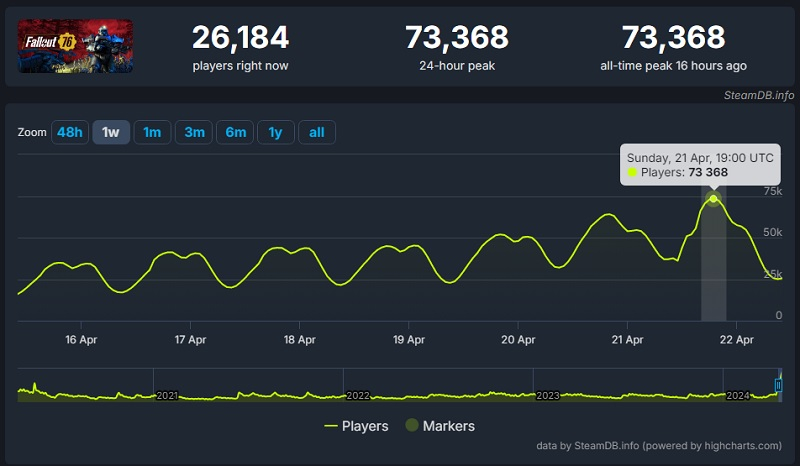This screenshot has width=800, height=466.
Task: Show all-time data with the all button
Action: (316, 132)
